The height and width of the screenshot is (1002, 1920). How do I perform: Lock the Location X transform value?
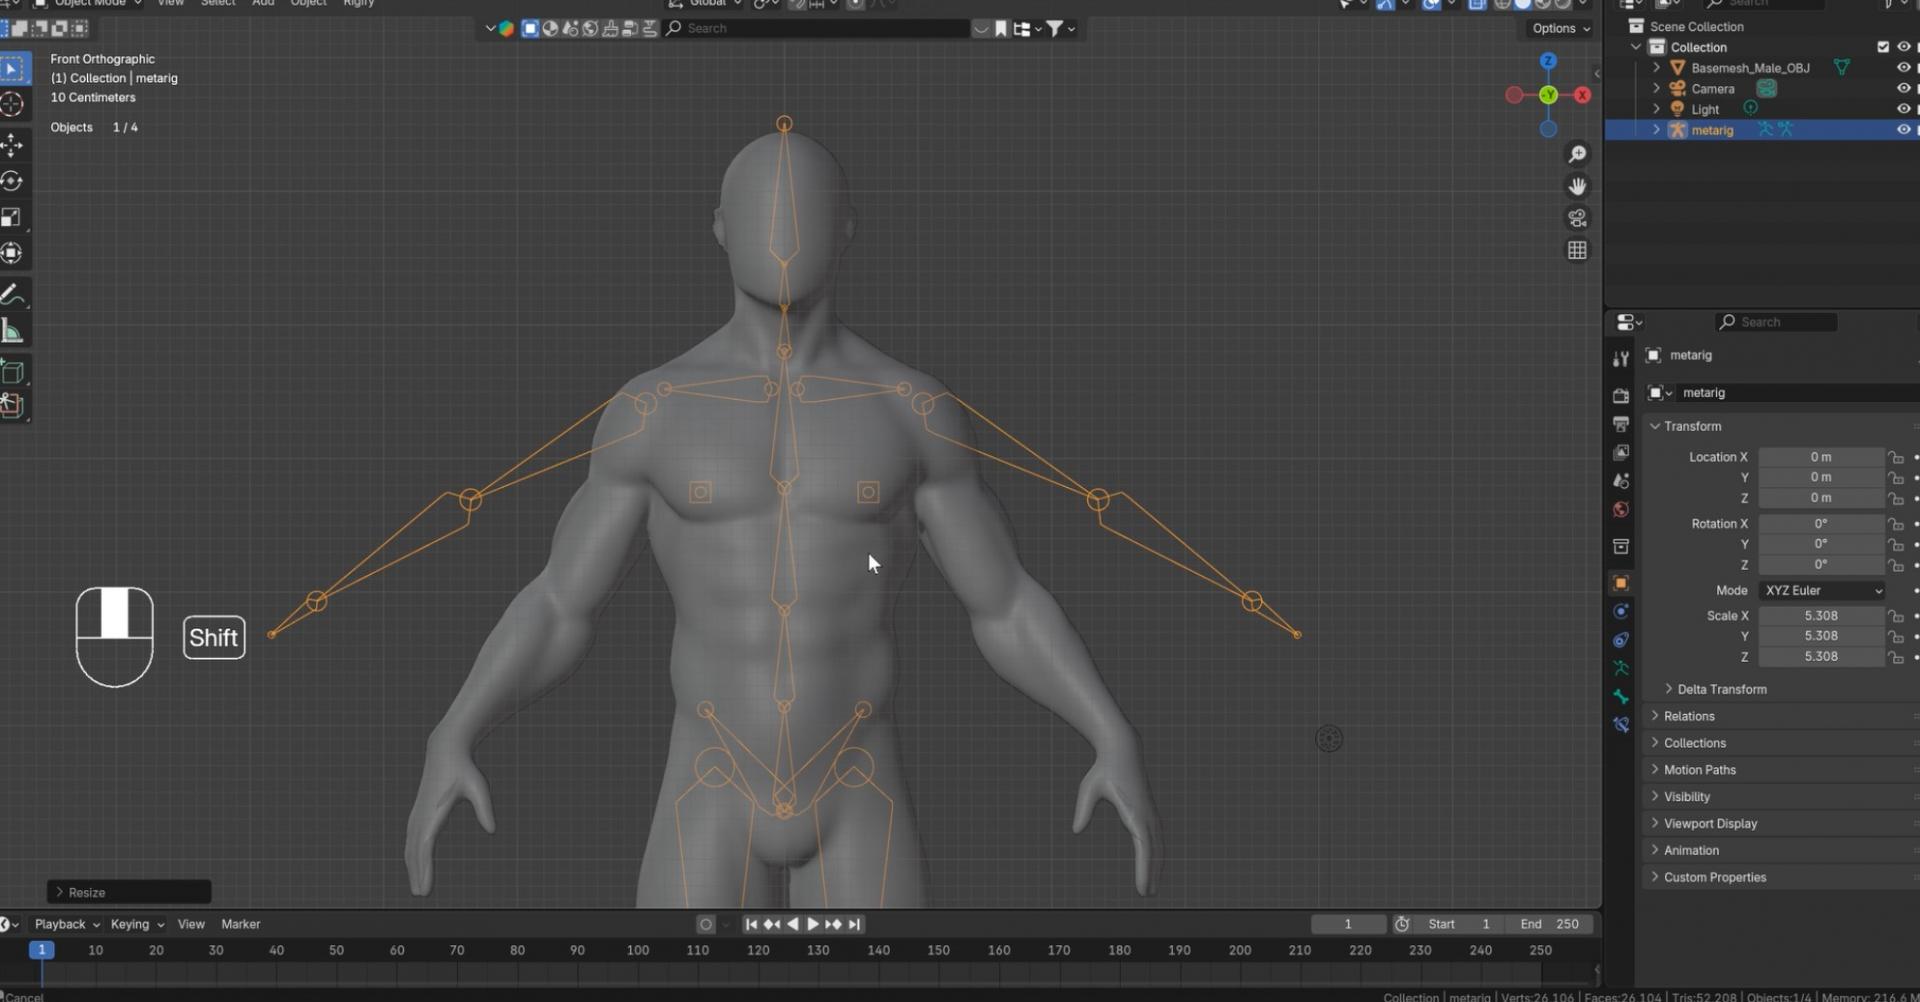click(1895, 457)
